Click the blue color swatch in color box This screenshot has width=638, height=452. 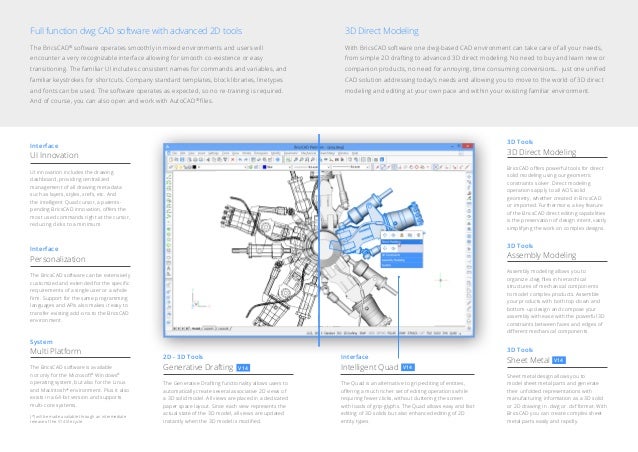click(x=264, y=167)
